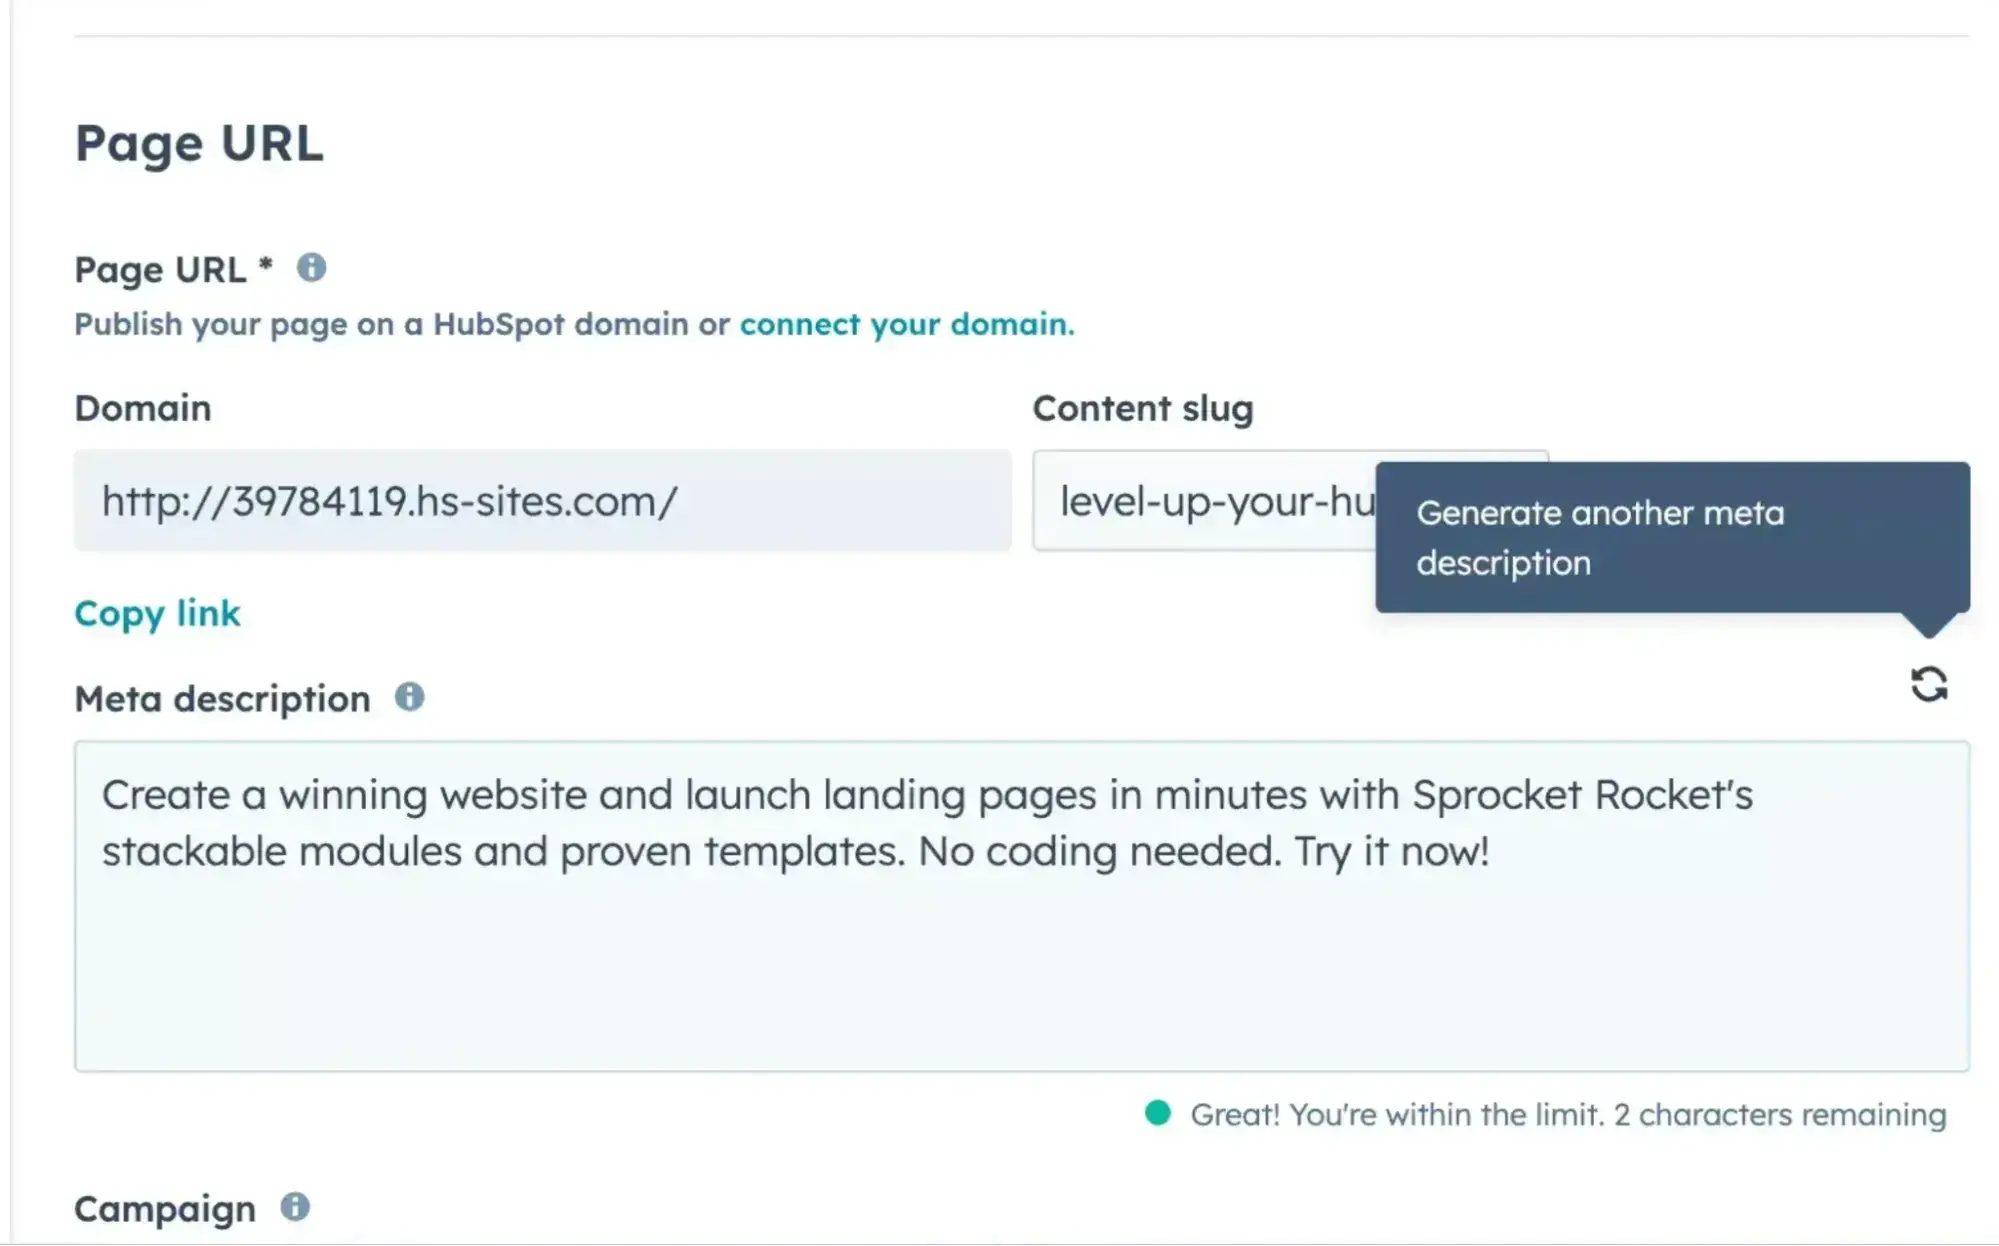Open the Campaign info tooltip icon

295,1208
